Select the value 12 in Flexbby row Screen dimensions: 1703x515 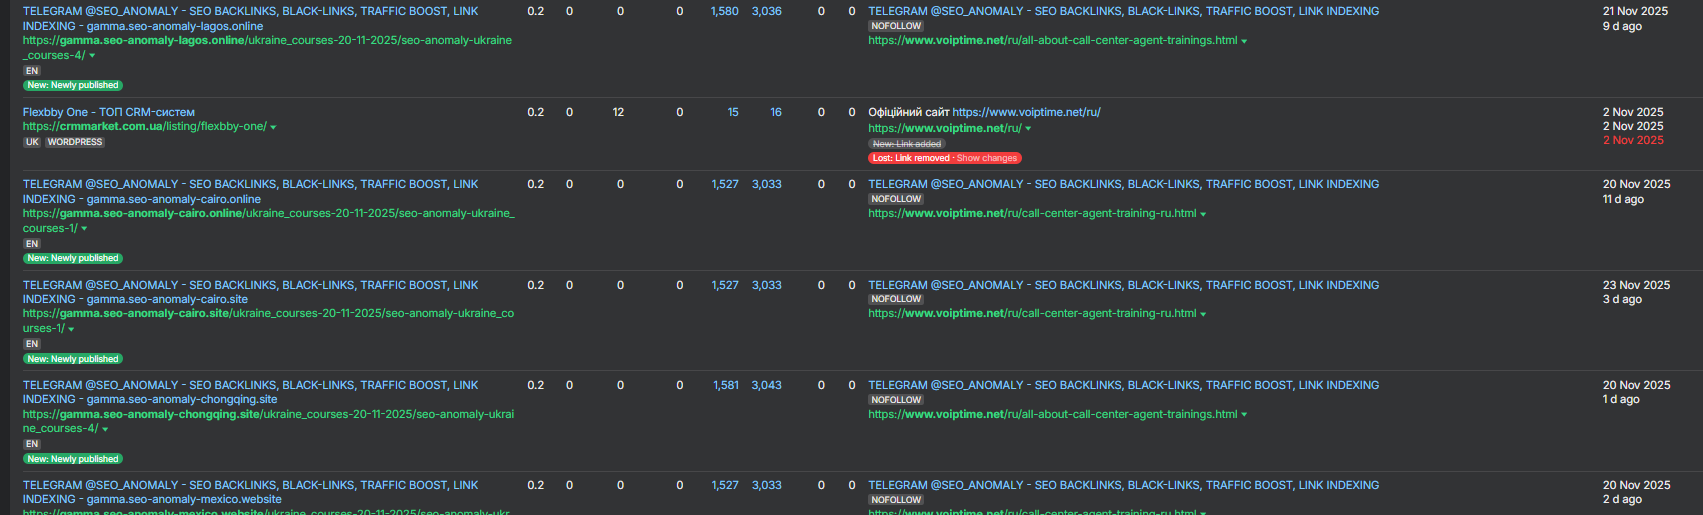(618, 112)
